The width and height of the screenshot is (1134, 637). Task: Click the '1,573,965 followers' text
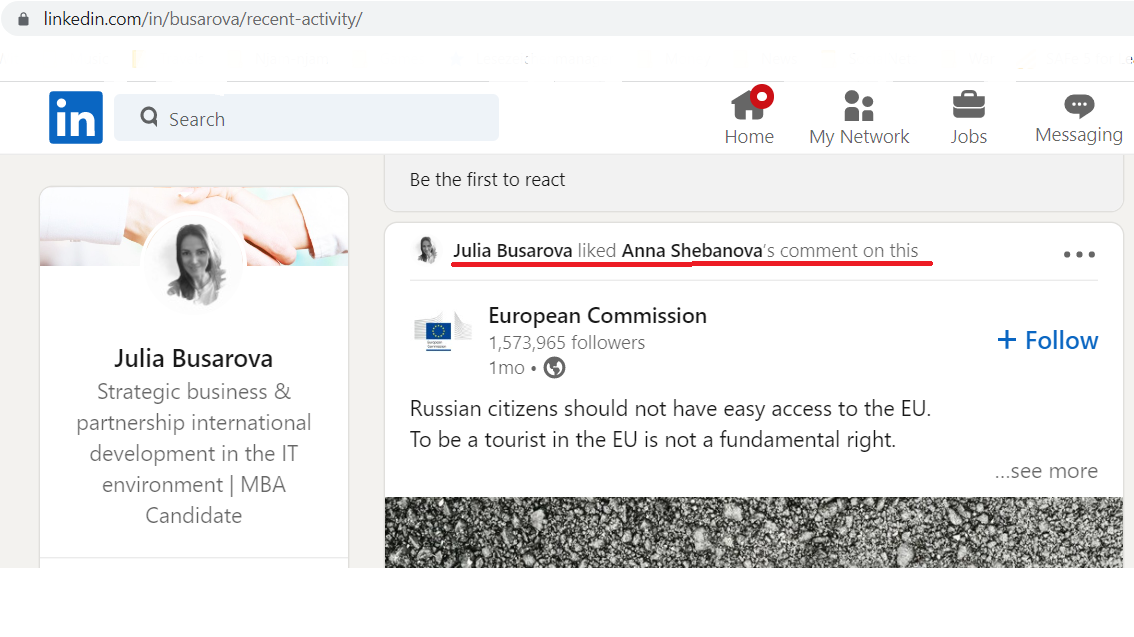click(566, 343)
